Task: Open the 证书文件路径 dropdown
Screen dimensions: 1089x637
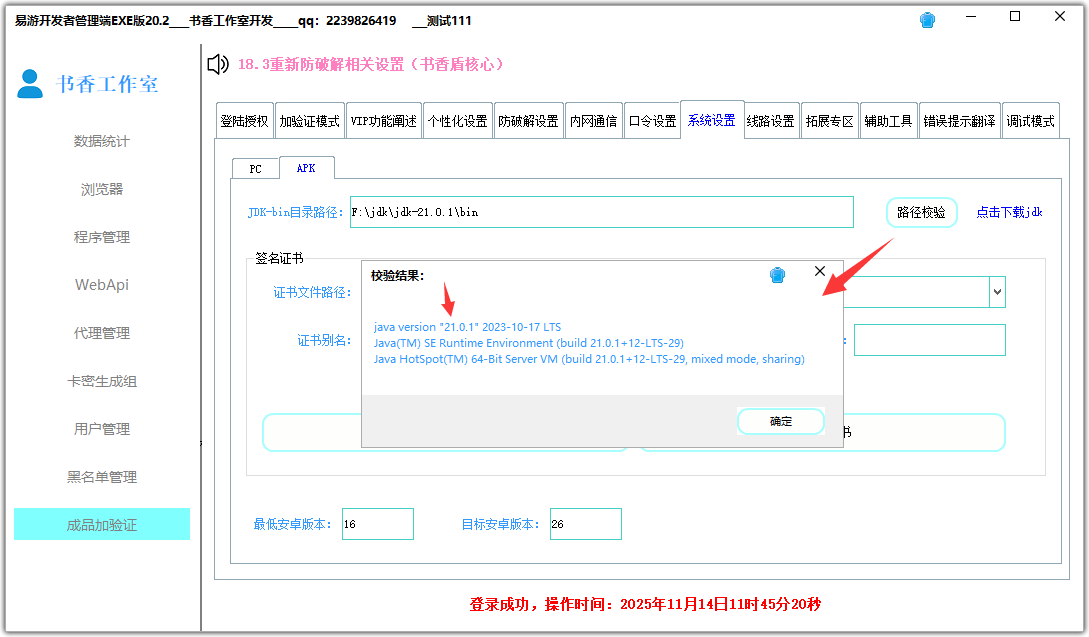Action: (x=996, y=291)
